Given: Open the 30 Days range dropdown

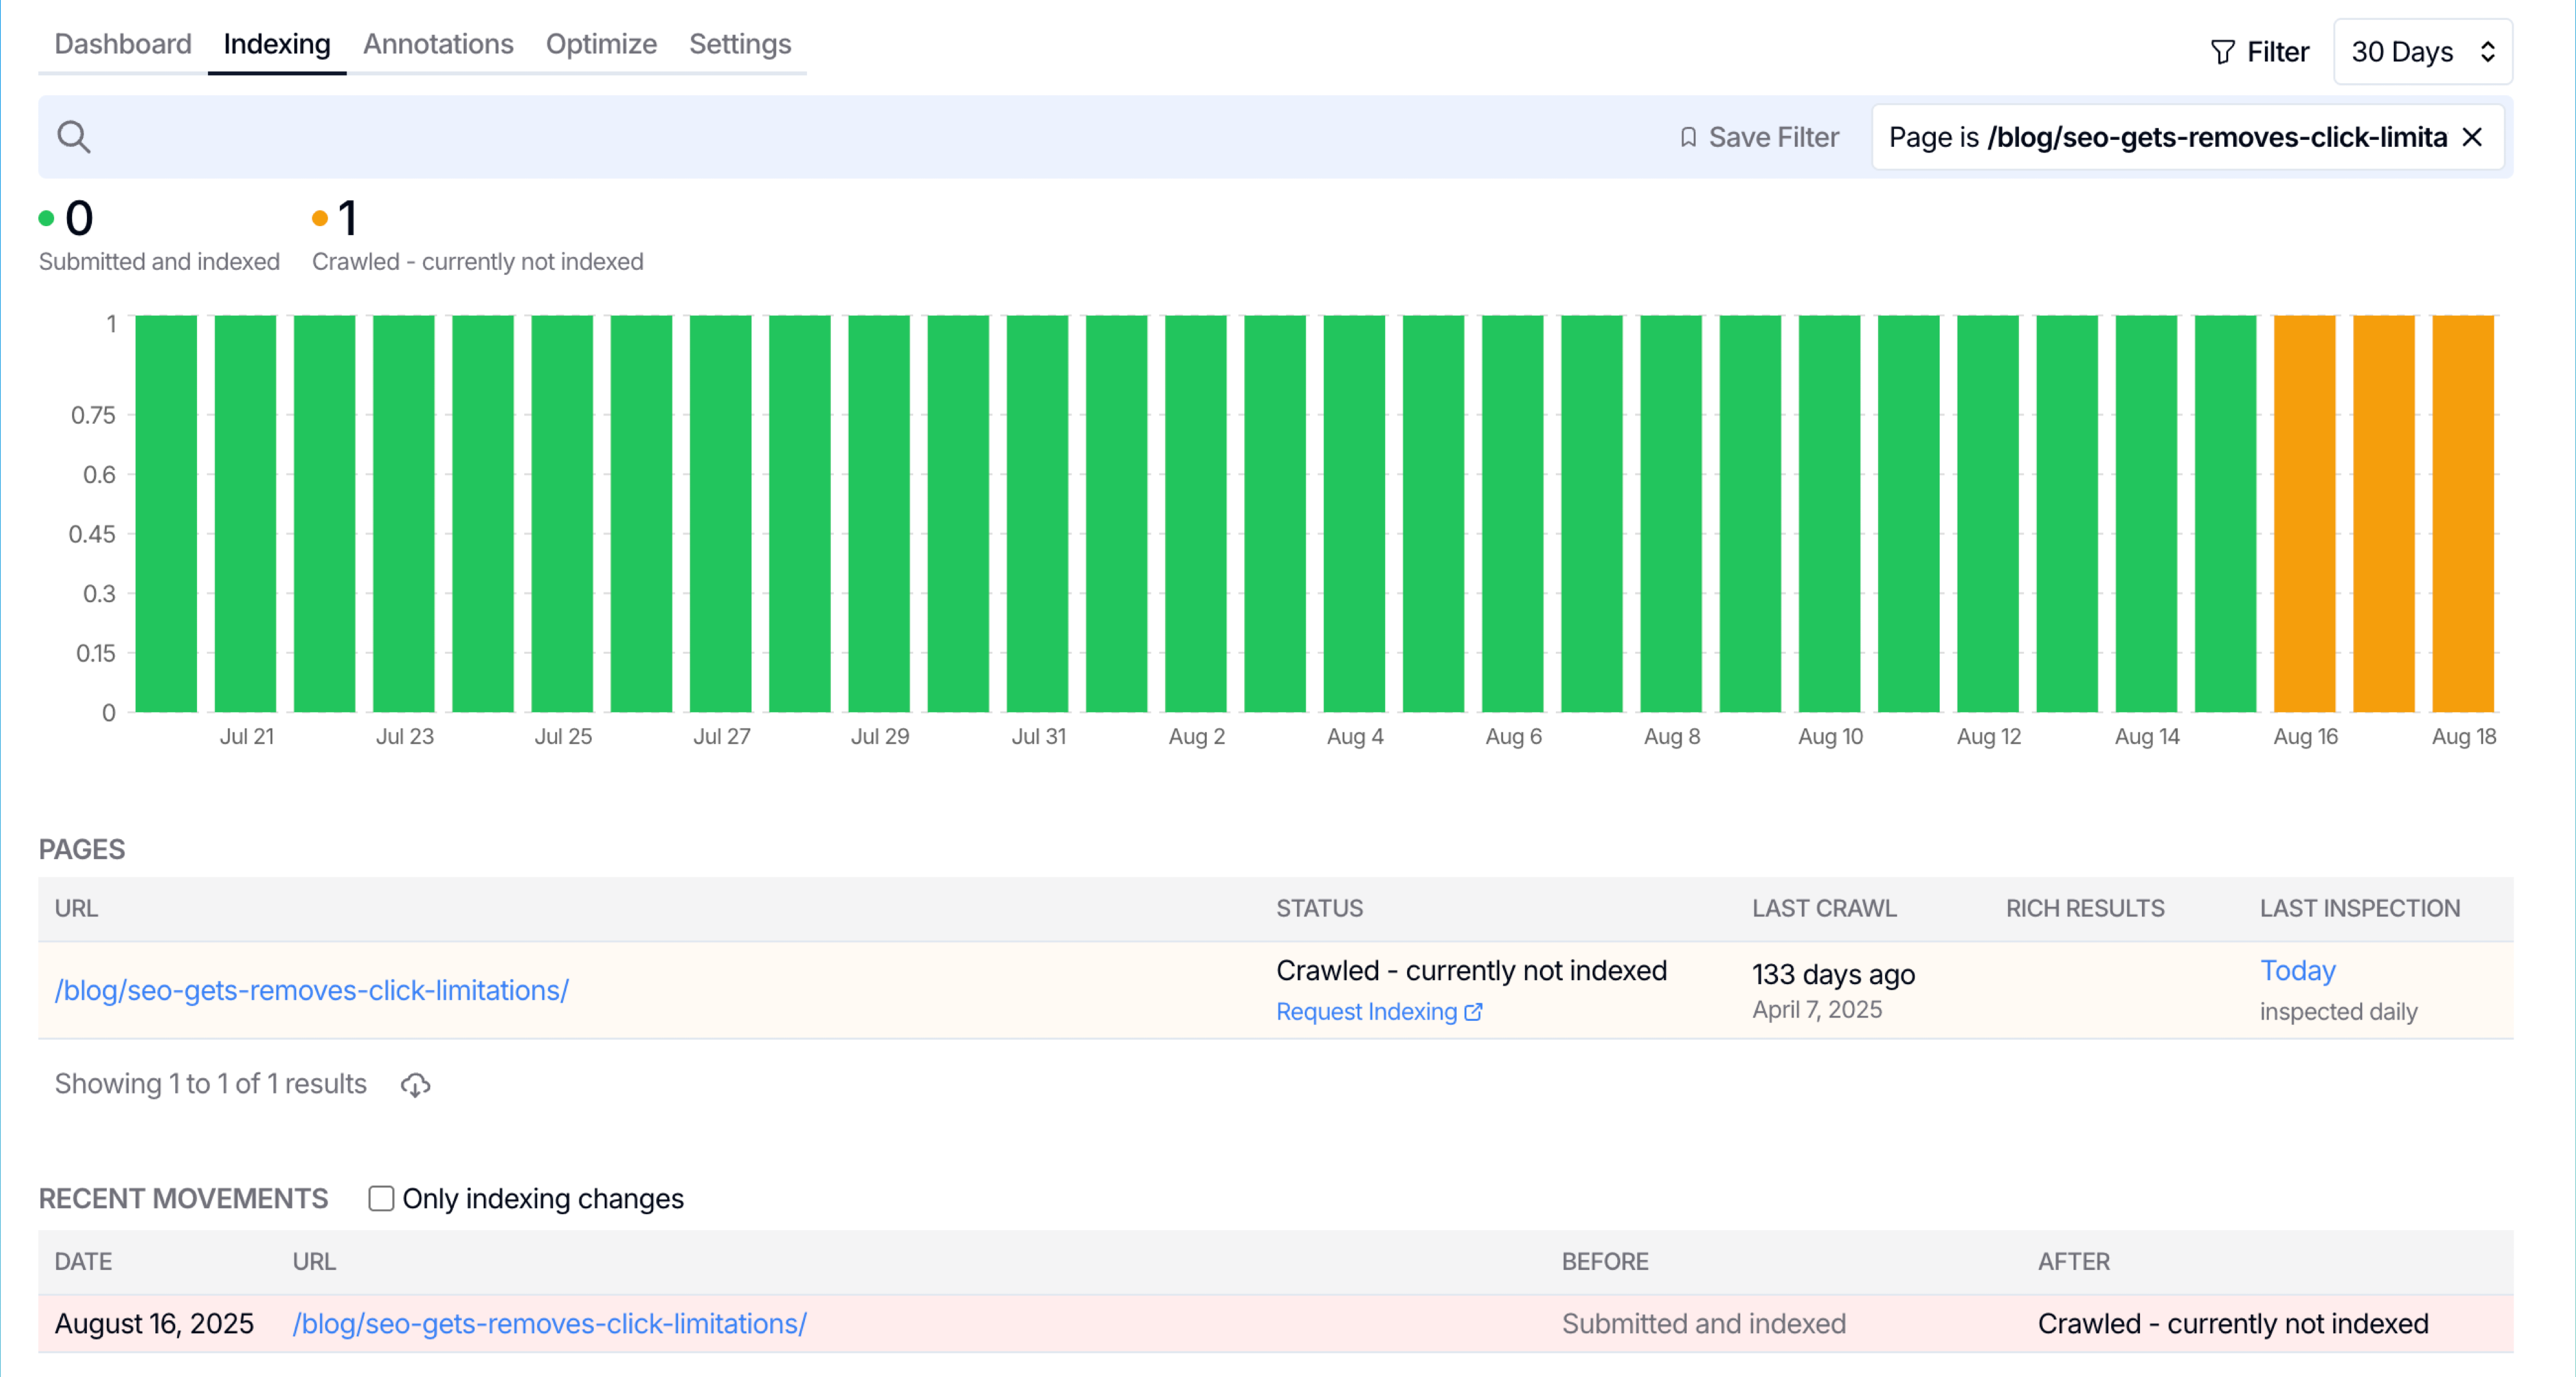Looking at the screenshot, I should coord(2422,52).
